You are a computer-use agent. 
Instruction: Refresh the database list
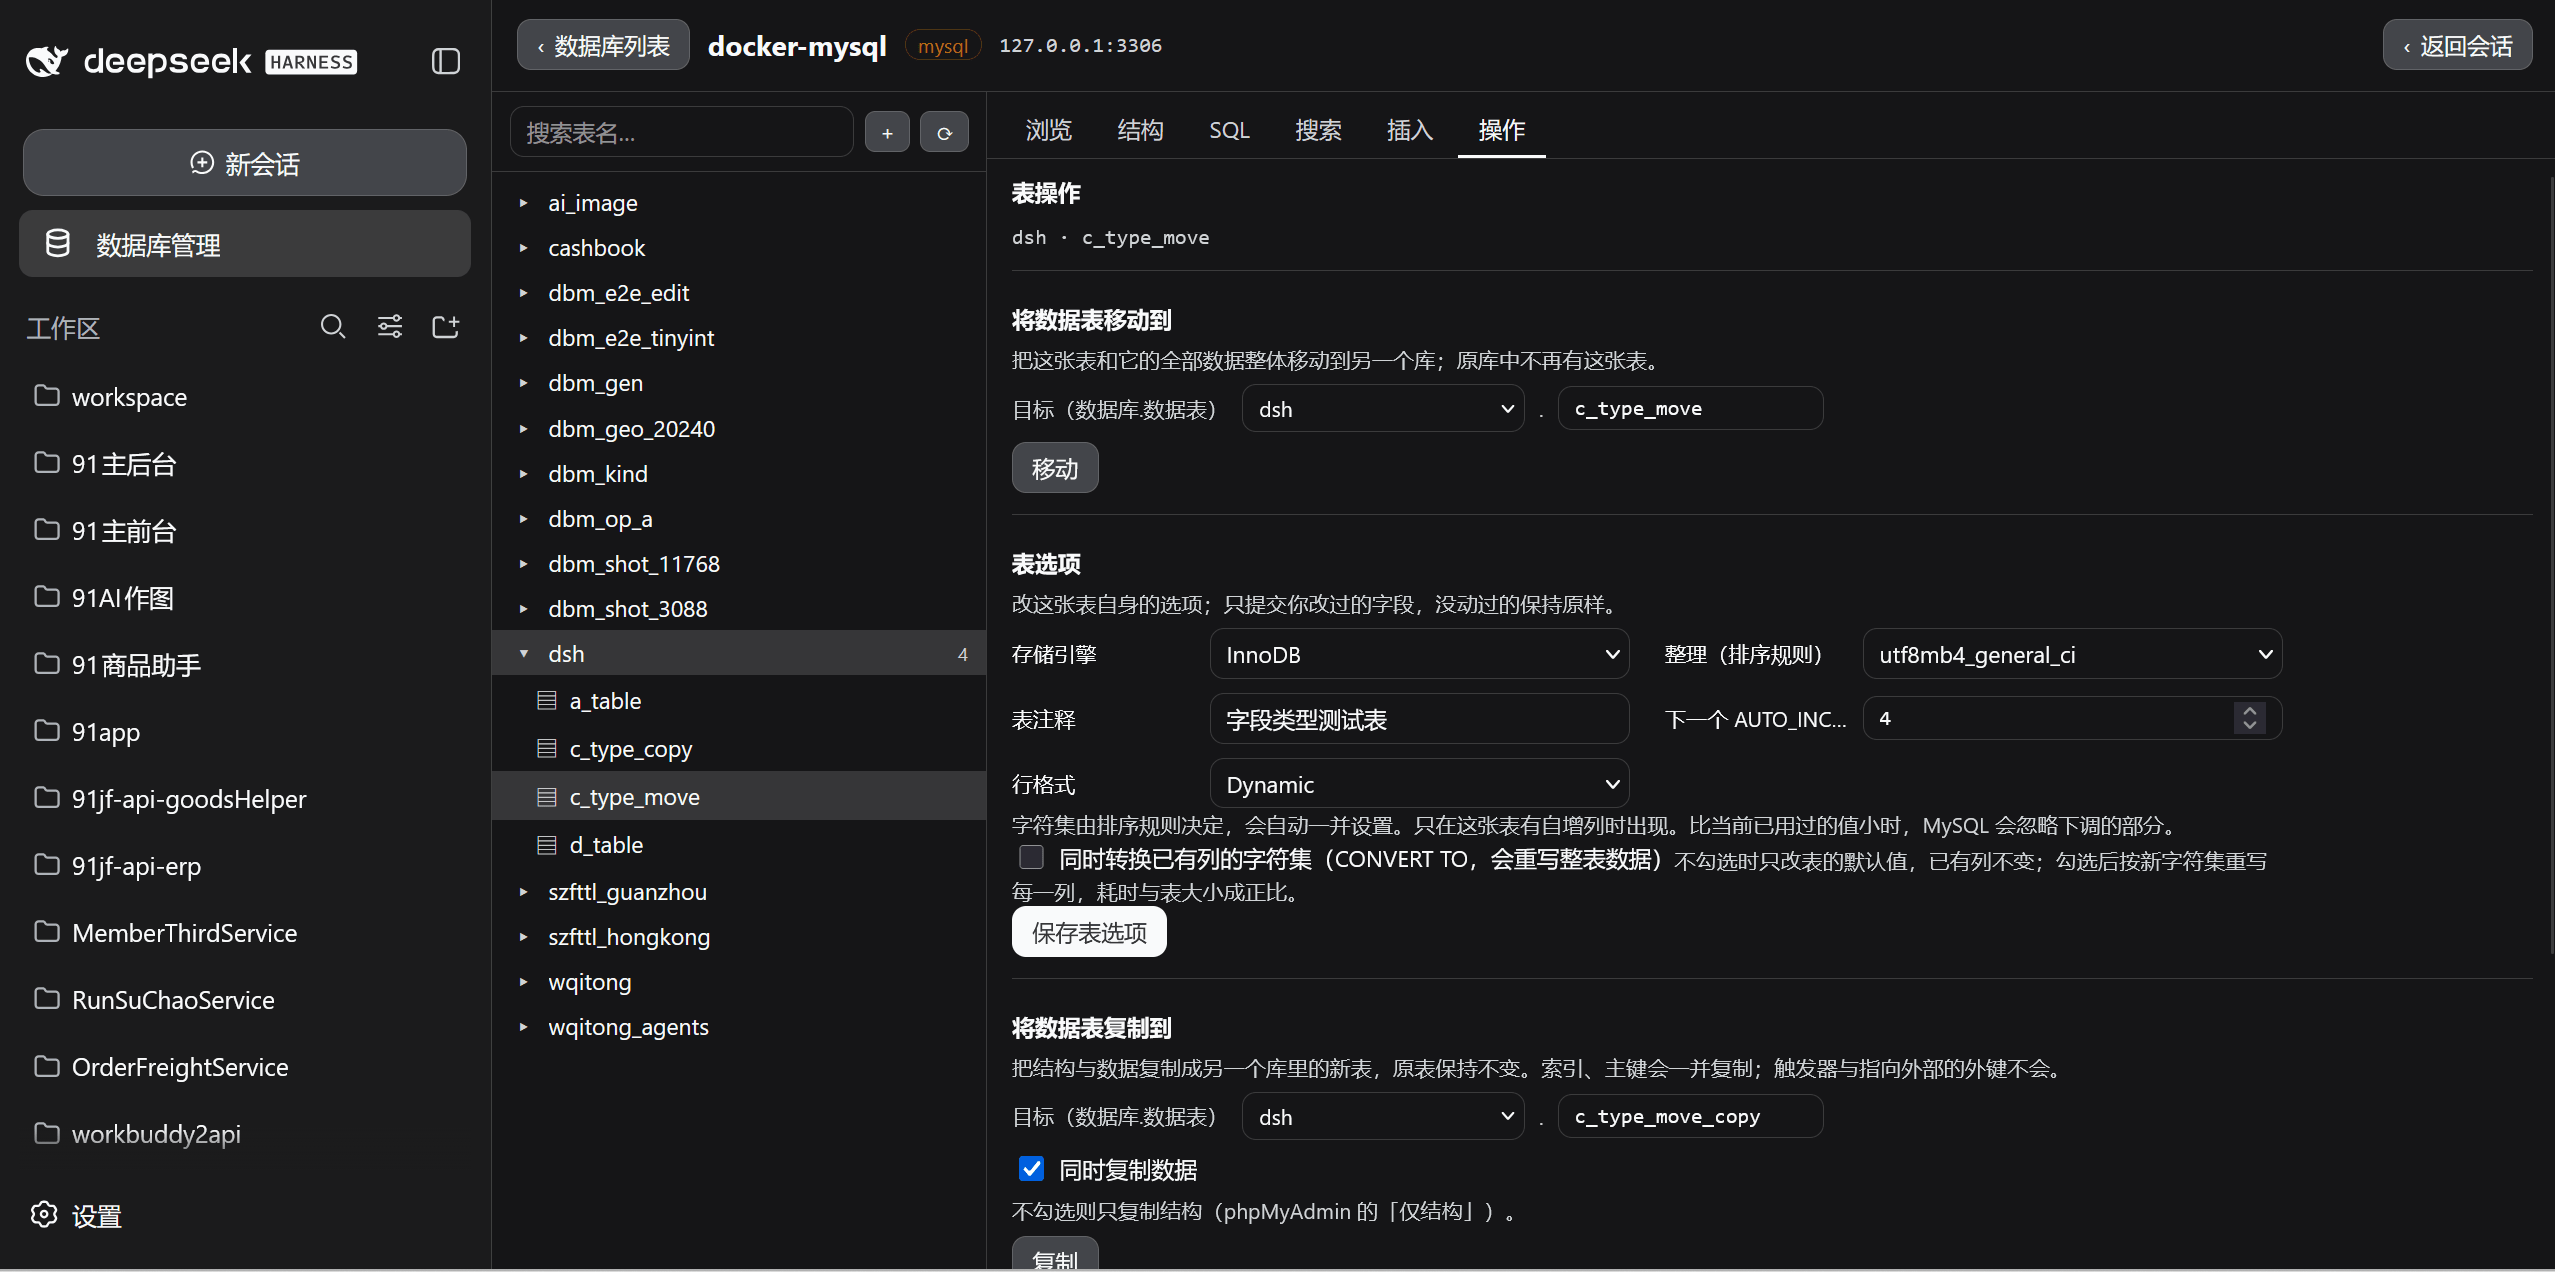[x=944, y=132]
